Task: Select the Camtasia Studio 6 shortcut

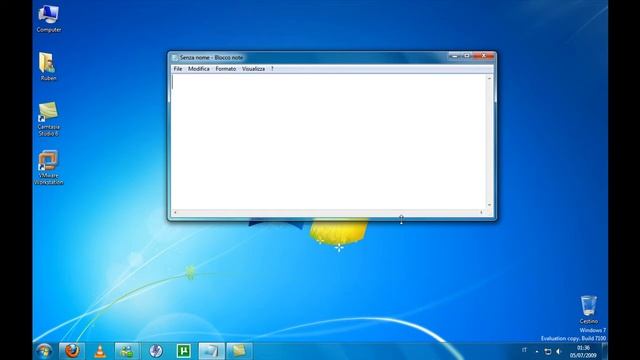Action: coord(48,119)
